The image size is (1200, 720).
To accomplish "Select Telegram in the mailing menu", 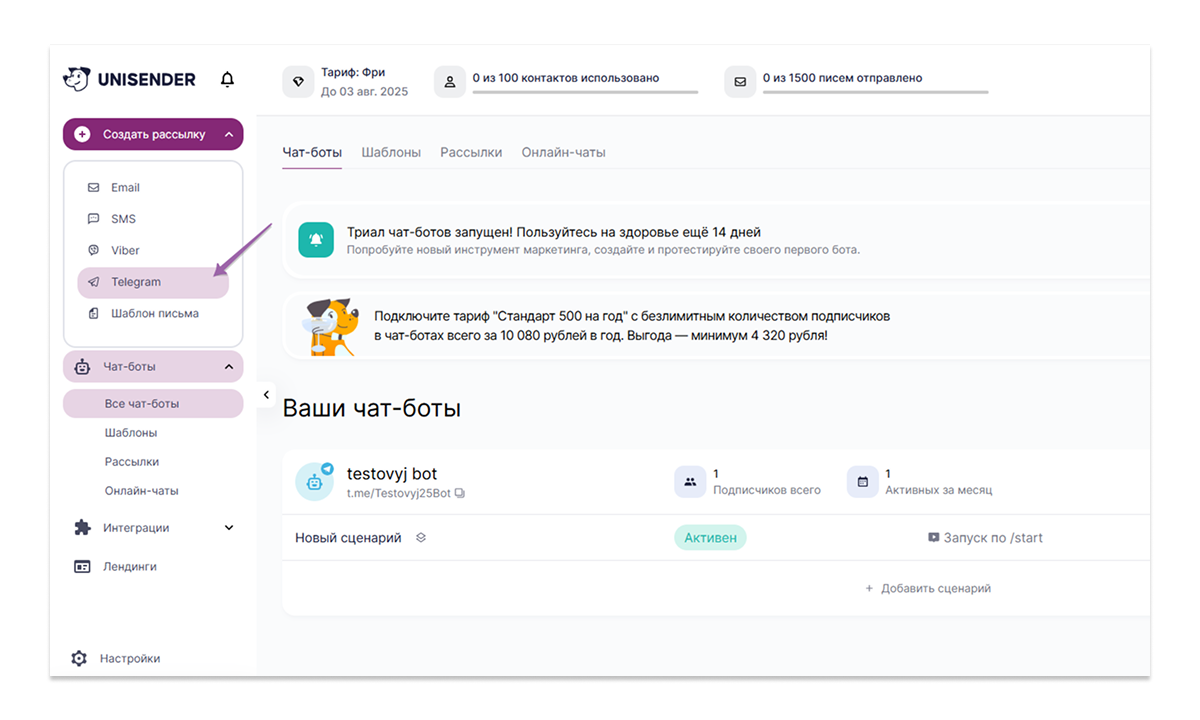I will point(136,282).
